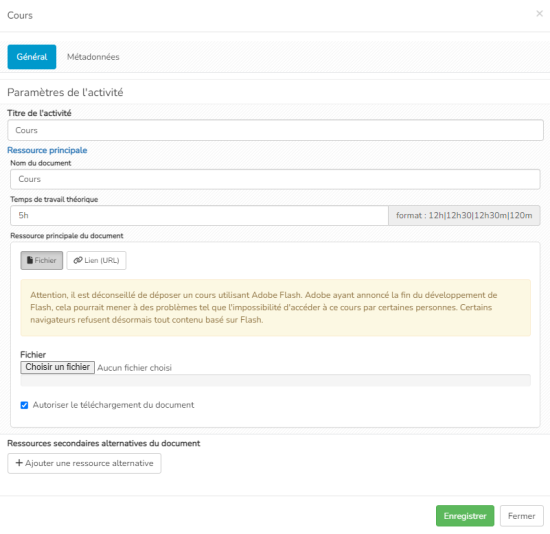
Task: Switch to the Général tab
Action: tap(32, 57)
